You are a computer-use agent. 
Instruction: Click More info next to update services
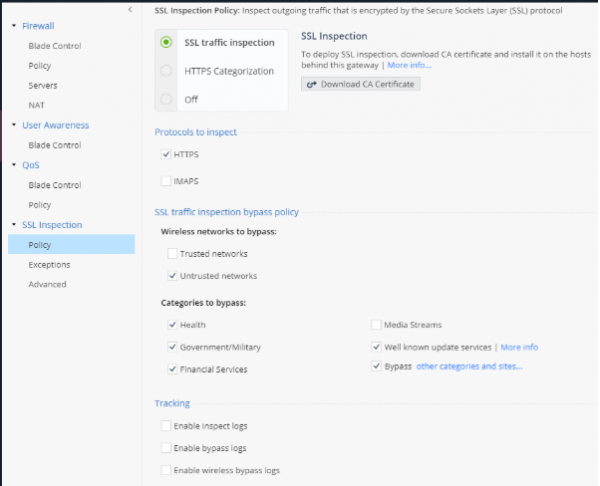point(519,347)
